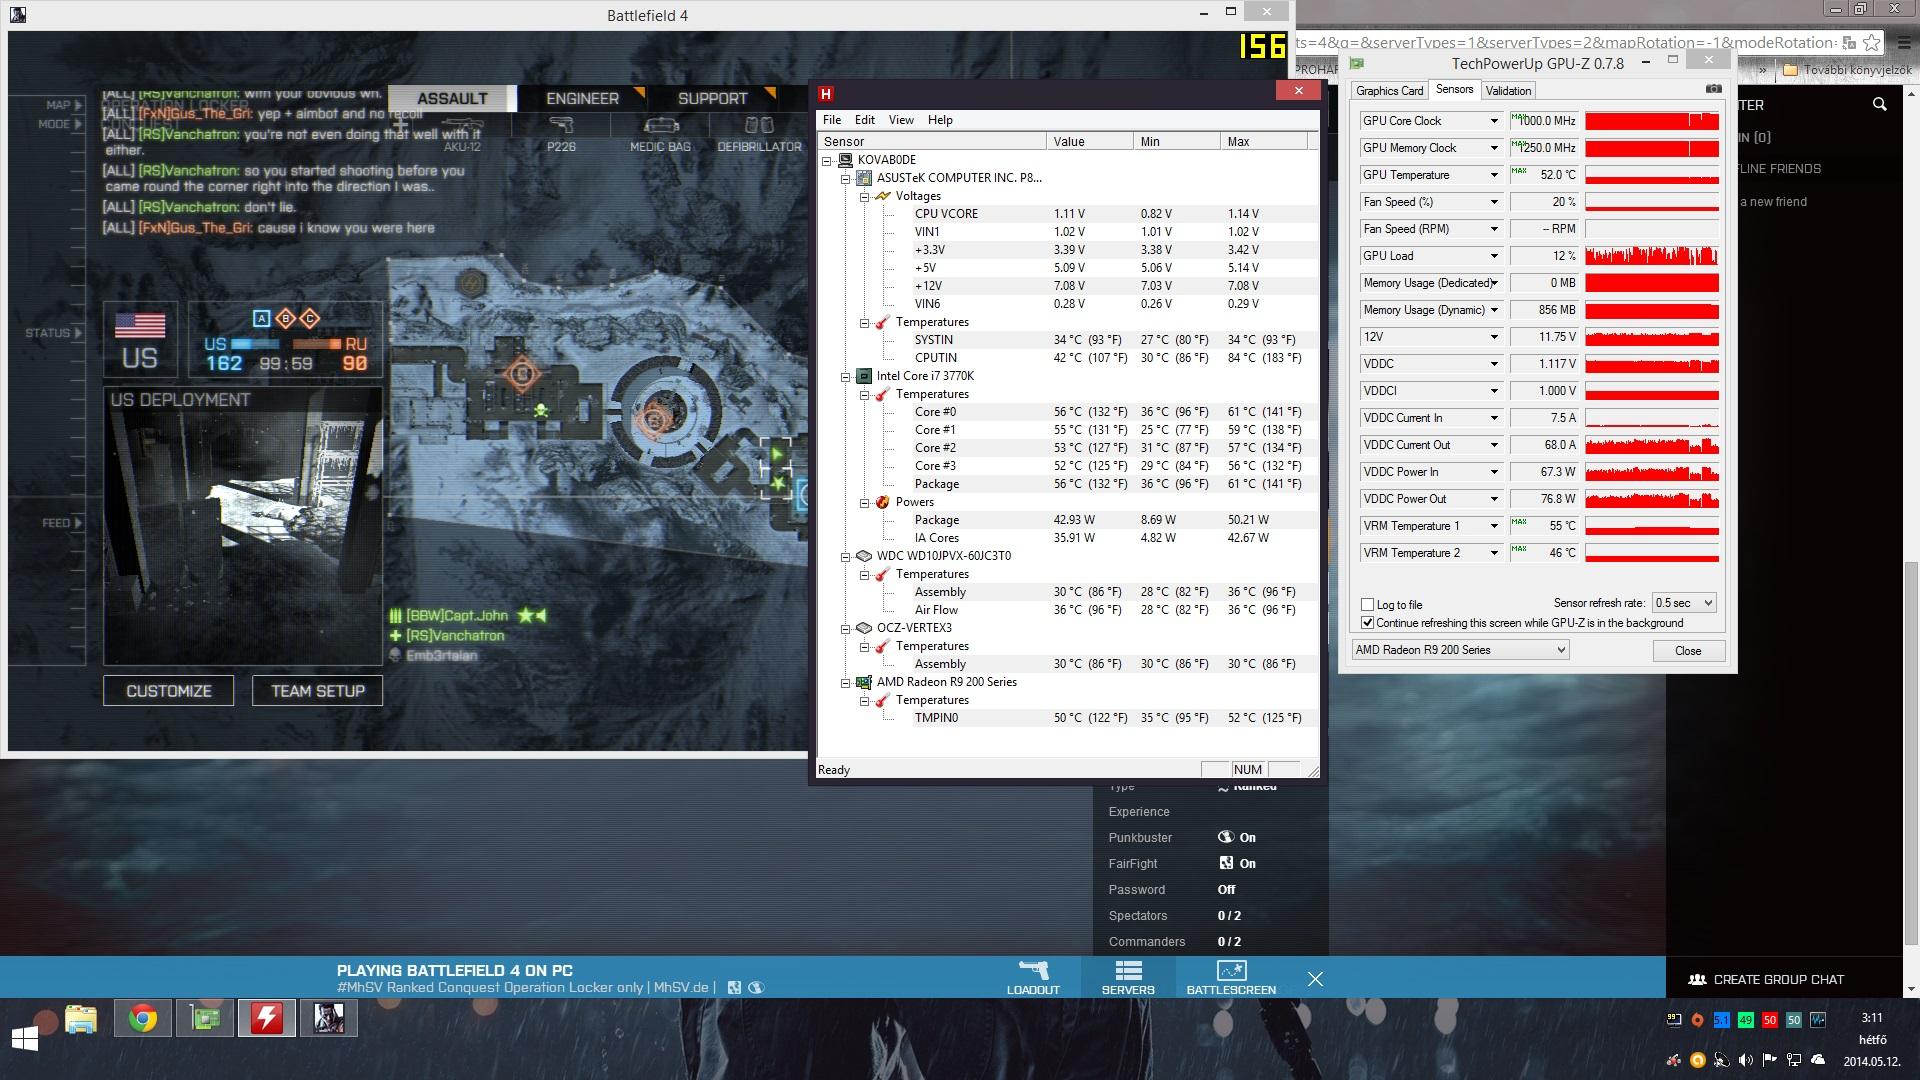This screenshot has width=1920, height=1080.
Task: Click the action center flag tray icon
Action: click(x=1770, y=1061)
